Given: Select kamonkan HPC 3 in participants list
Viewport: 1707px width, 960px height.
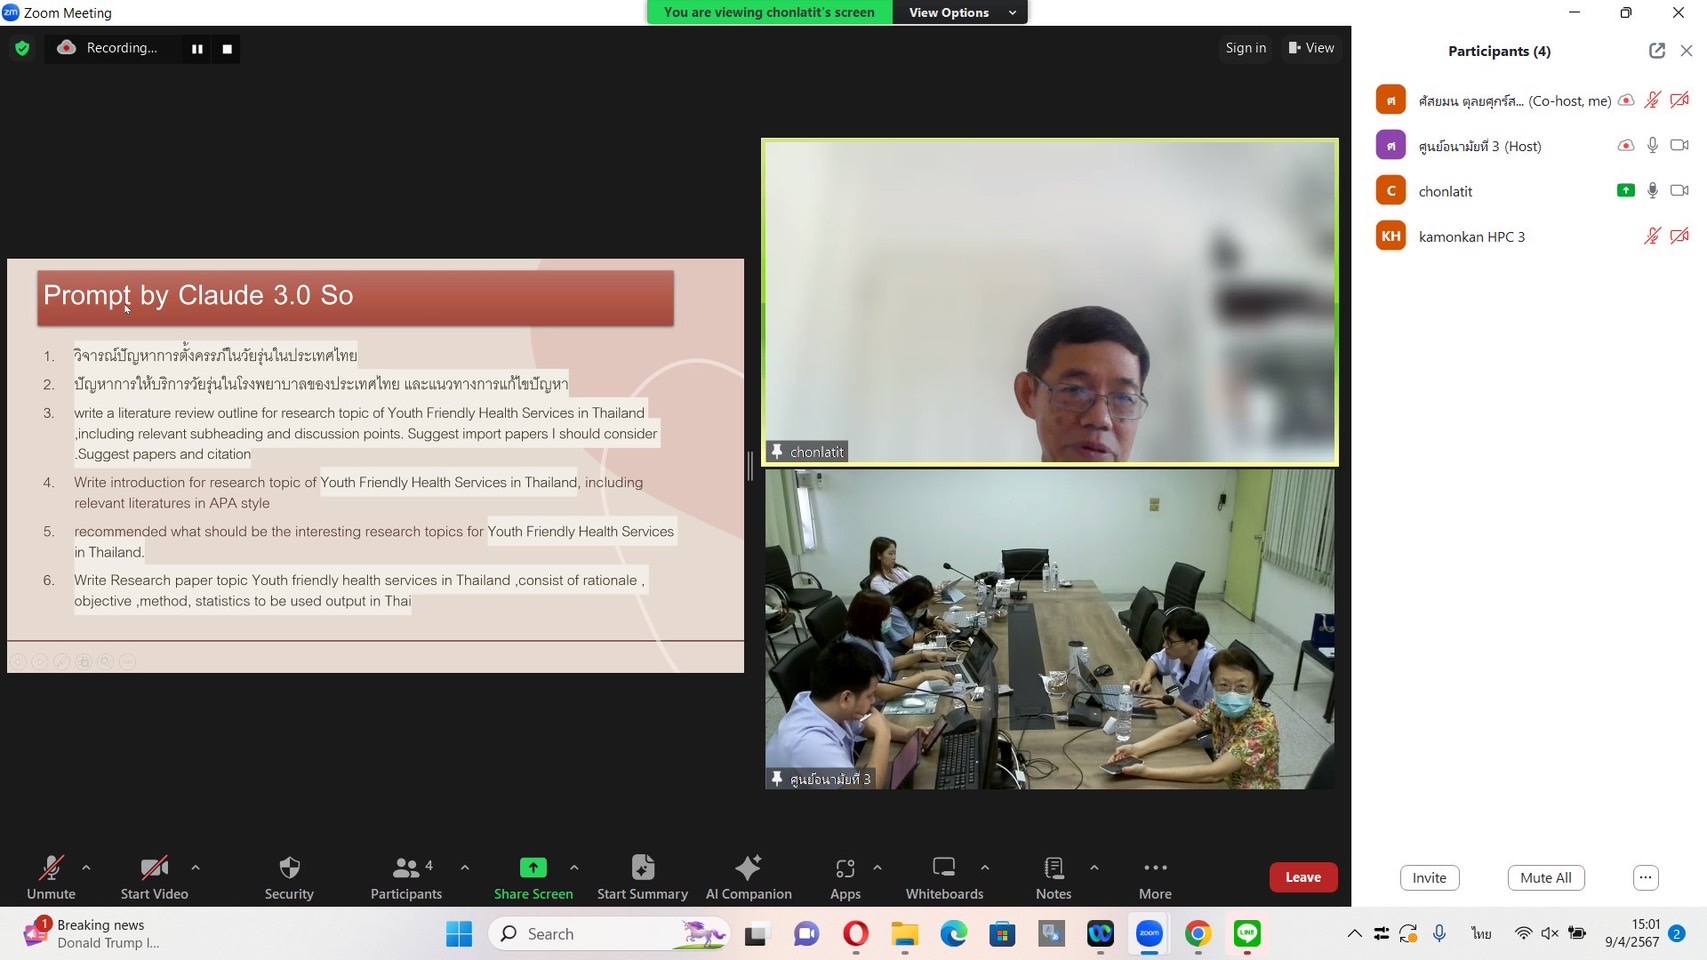Looking at the screenshot, I should [x=1530, y=236].
